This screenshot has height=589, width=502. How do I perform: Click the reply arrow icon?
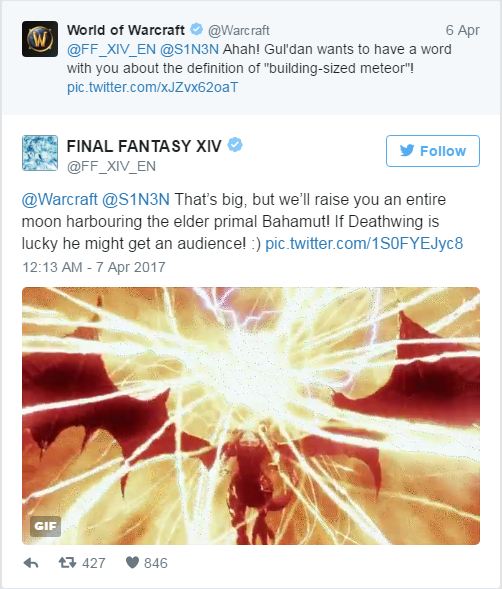31,563
